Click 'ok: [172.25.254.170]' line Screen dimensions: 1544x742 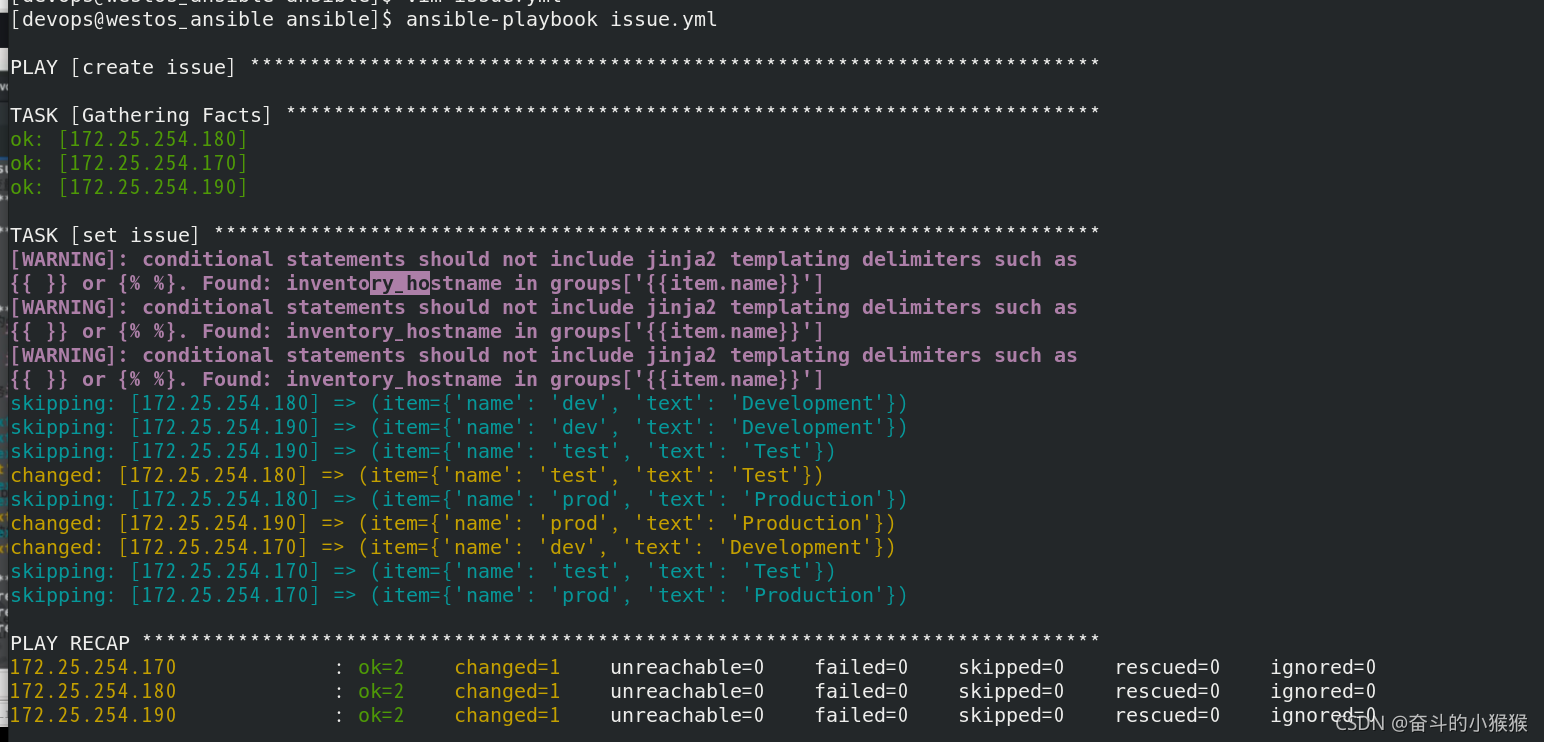129,164
